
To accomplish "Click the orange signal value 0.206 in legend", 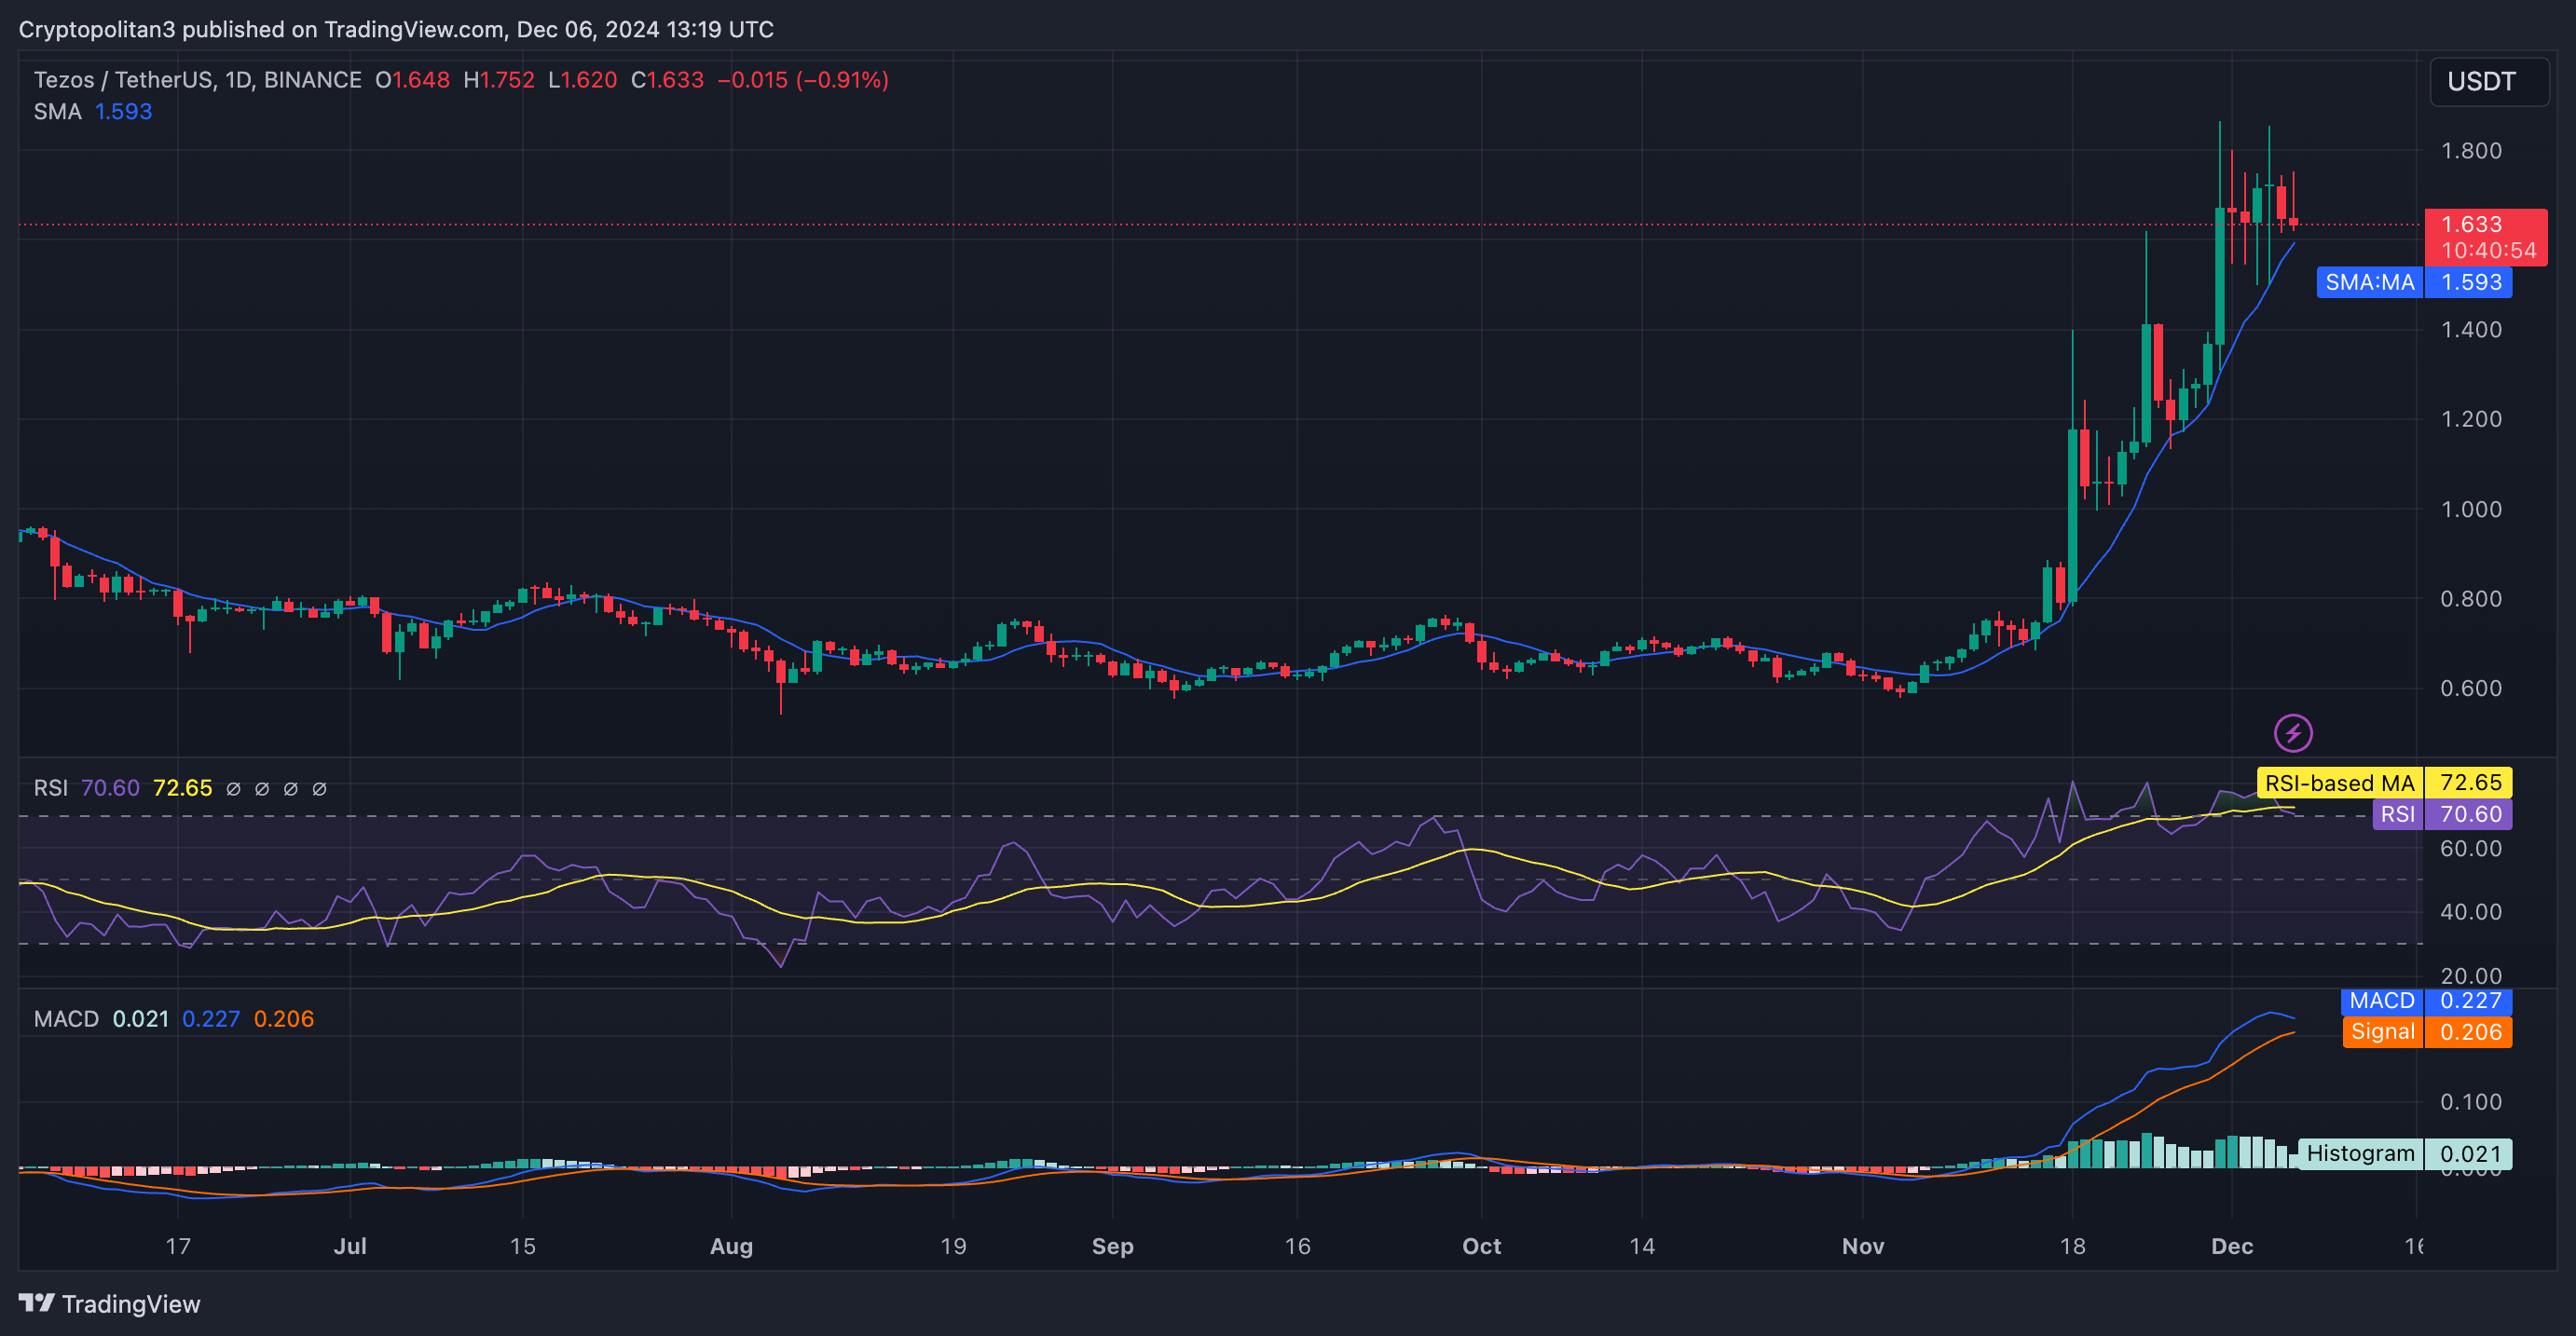I will (284, 1019).
